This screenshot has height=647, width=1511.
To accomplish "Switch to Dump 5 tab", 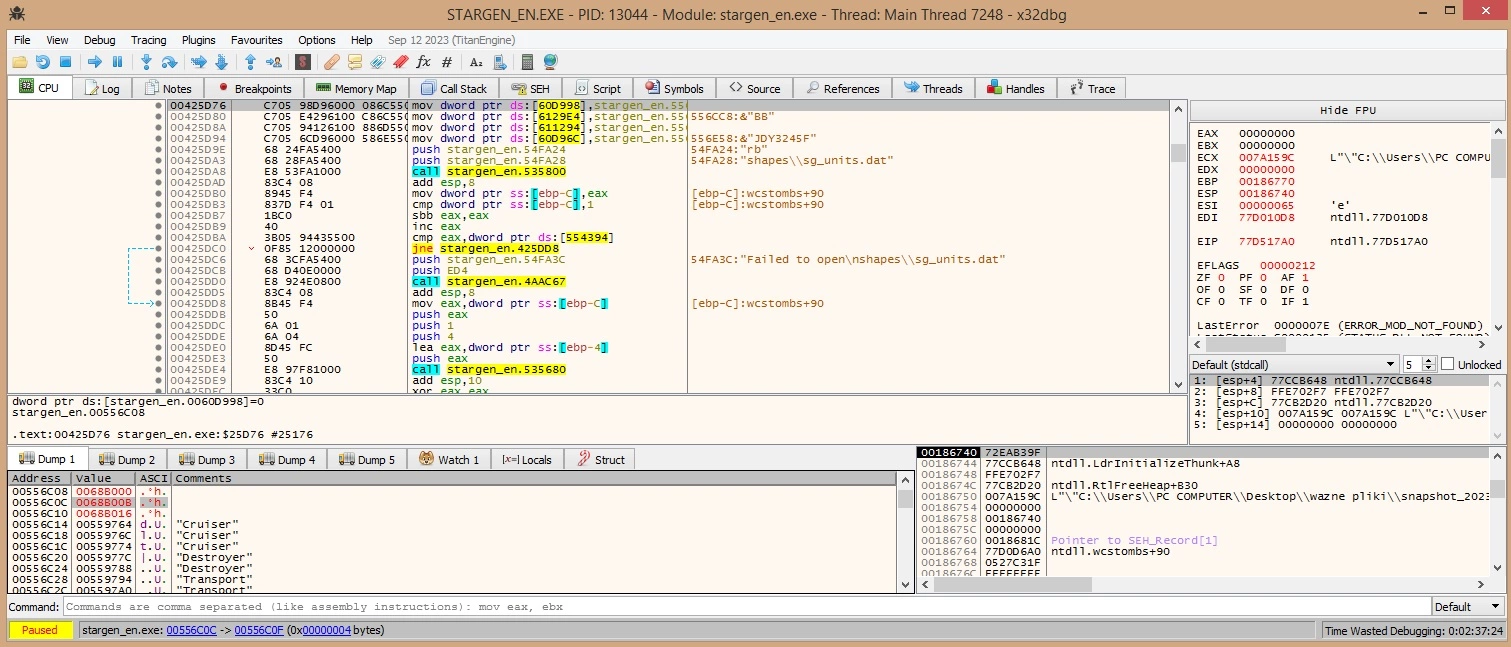I will (x=367, y=459).
